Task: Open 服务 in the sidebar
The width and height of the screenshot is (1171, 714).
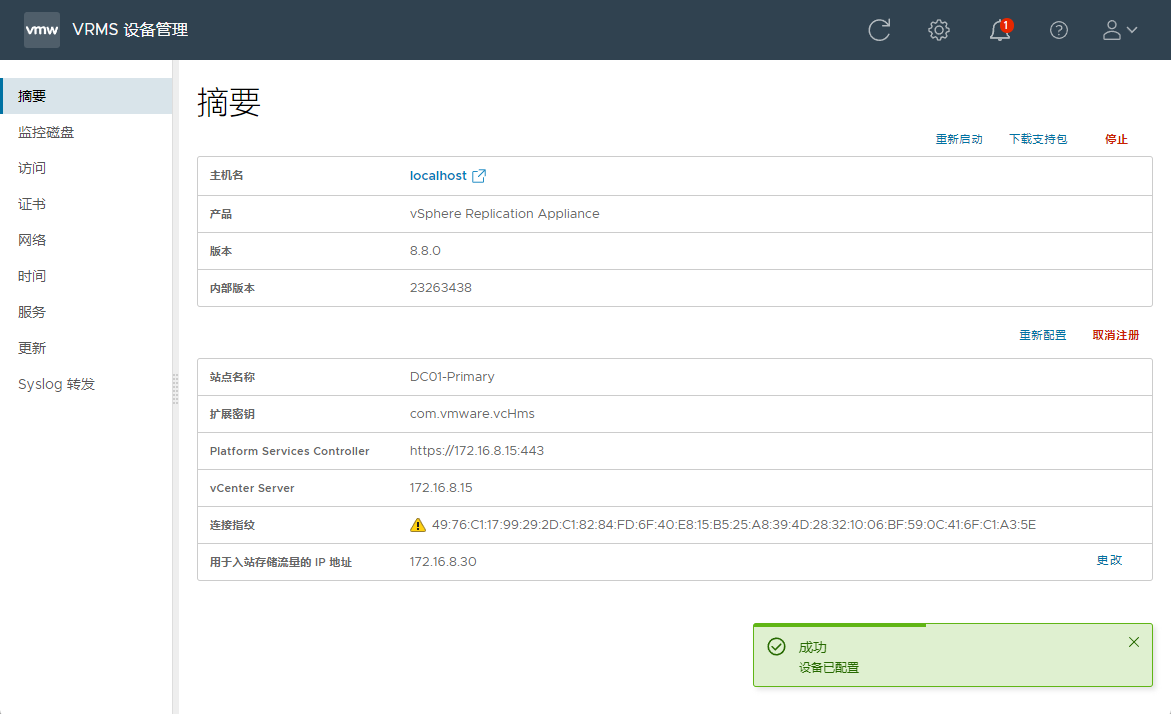Action: [87, 311]
